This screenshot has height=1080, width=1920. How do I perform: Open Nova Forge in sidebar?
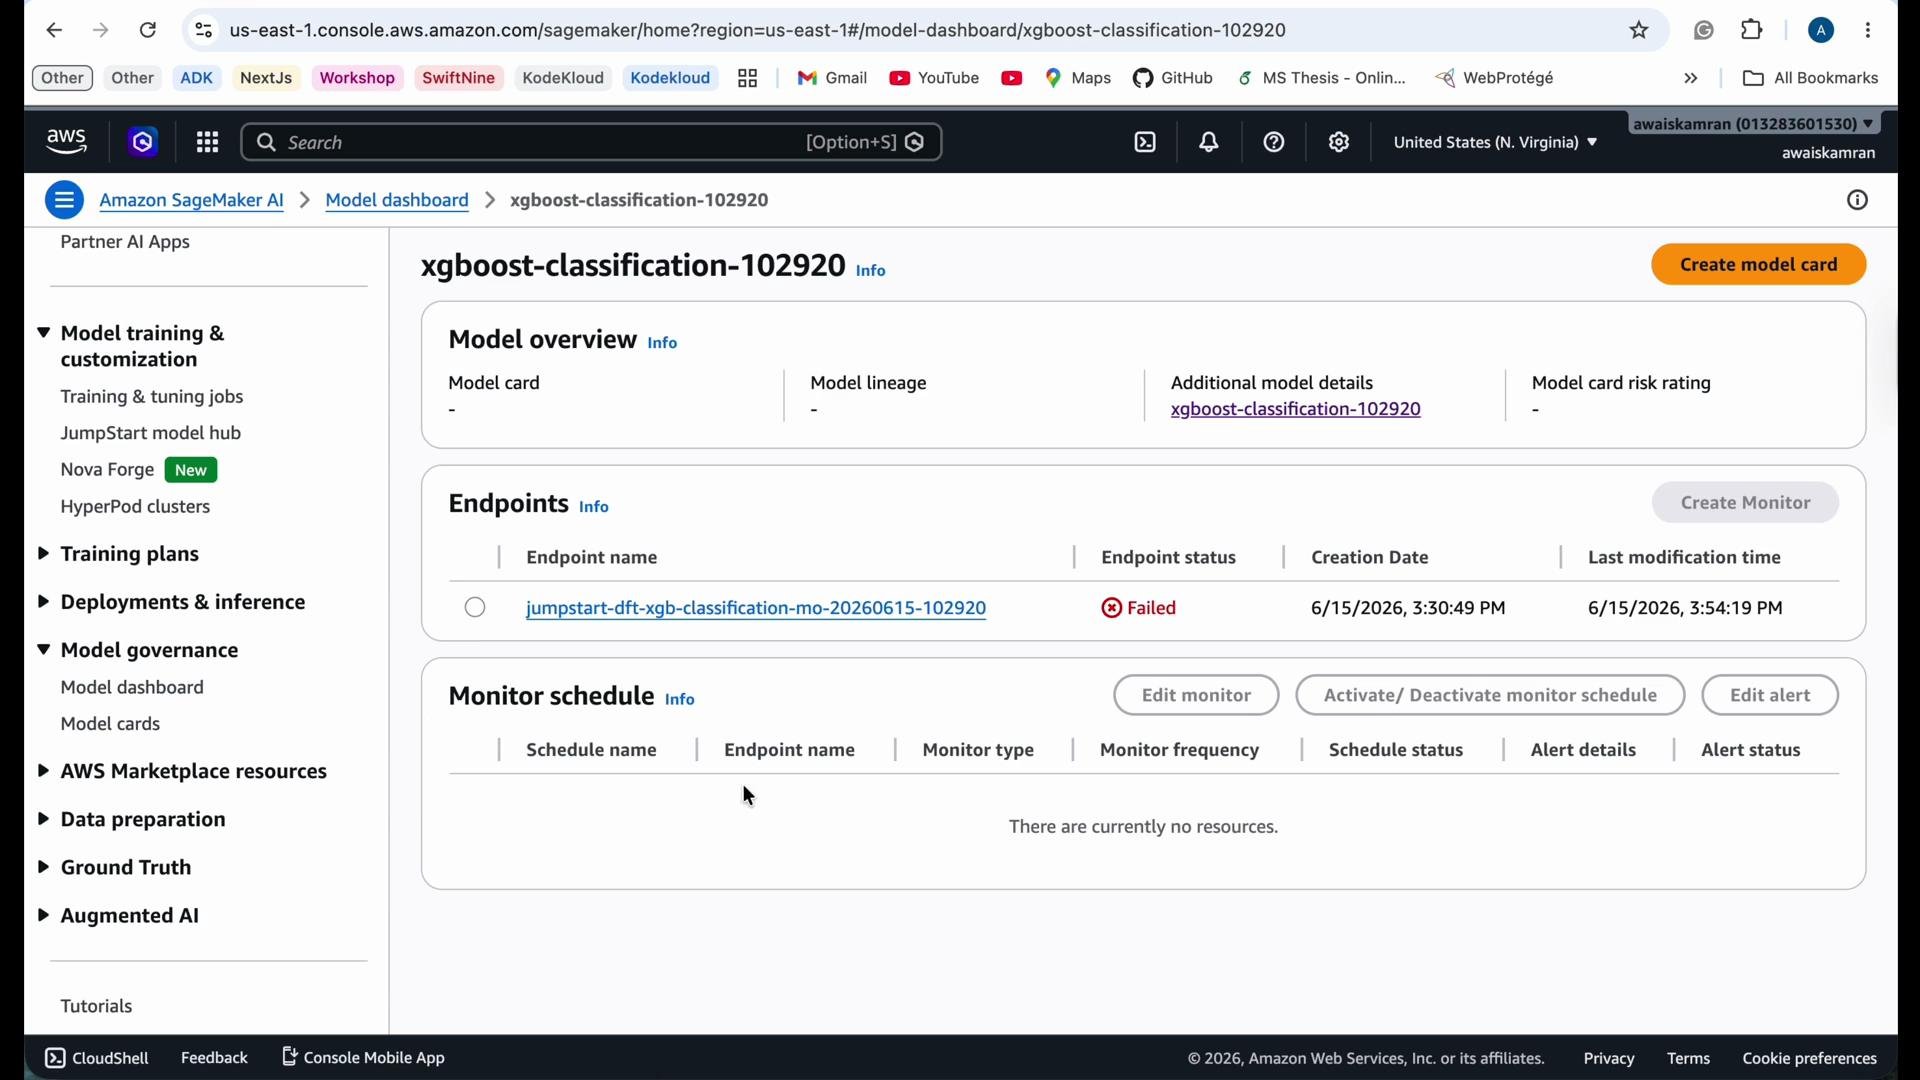[x=107, y=471]
